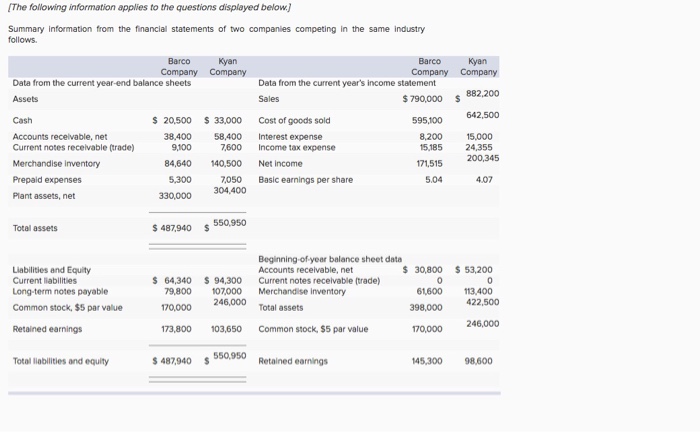This screenshot has height=432, width=700.
Task: Select the 8,200 interest expense value
Action: coord(431,137)
